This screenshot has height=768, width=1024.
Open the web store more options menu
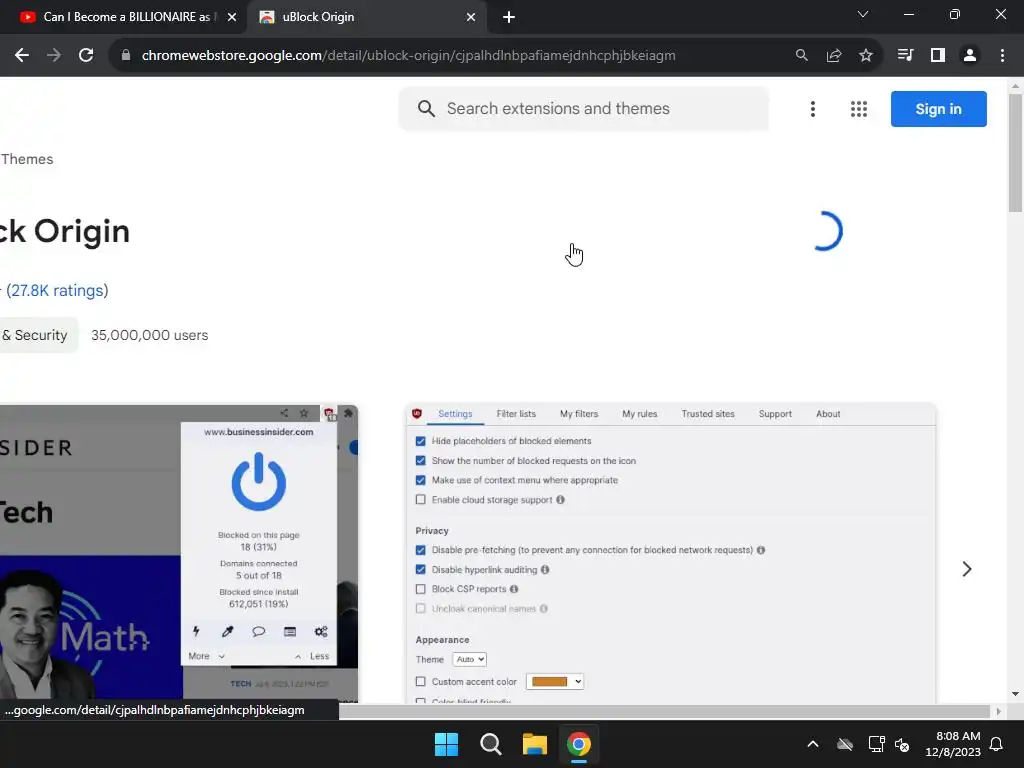[x=813, y=109]
